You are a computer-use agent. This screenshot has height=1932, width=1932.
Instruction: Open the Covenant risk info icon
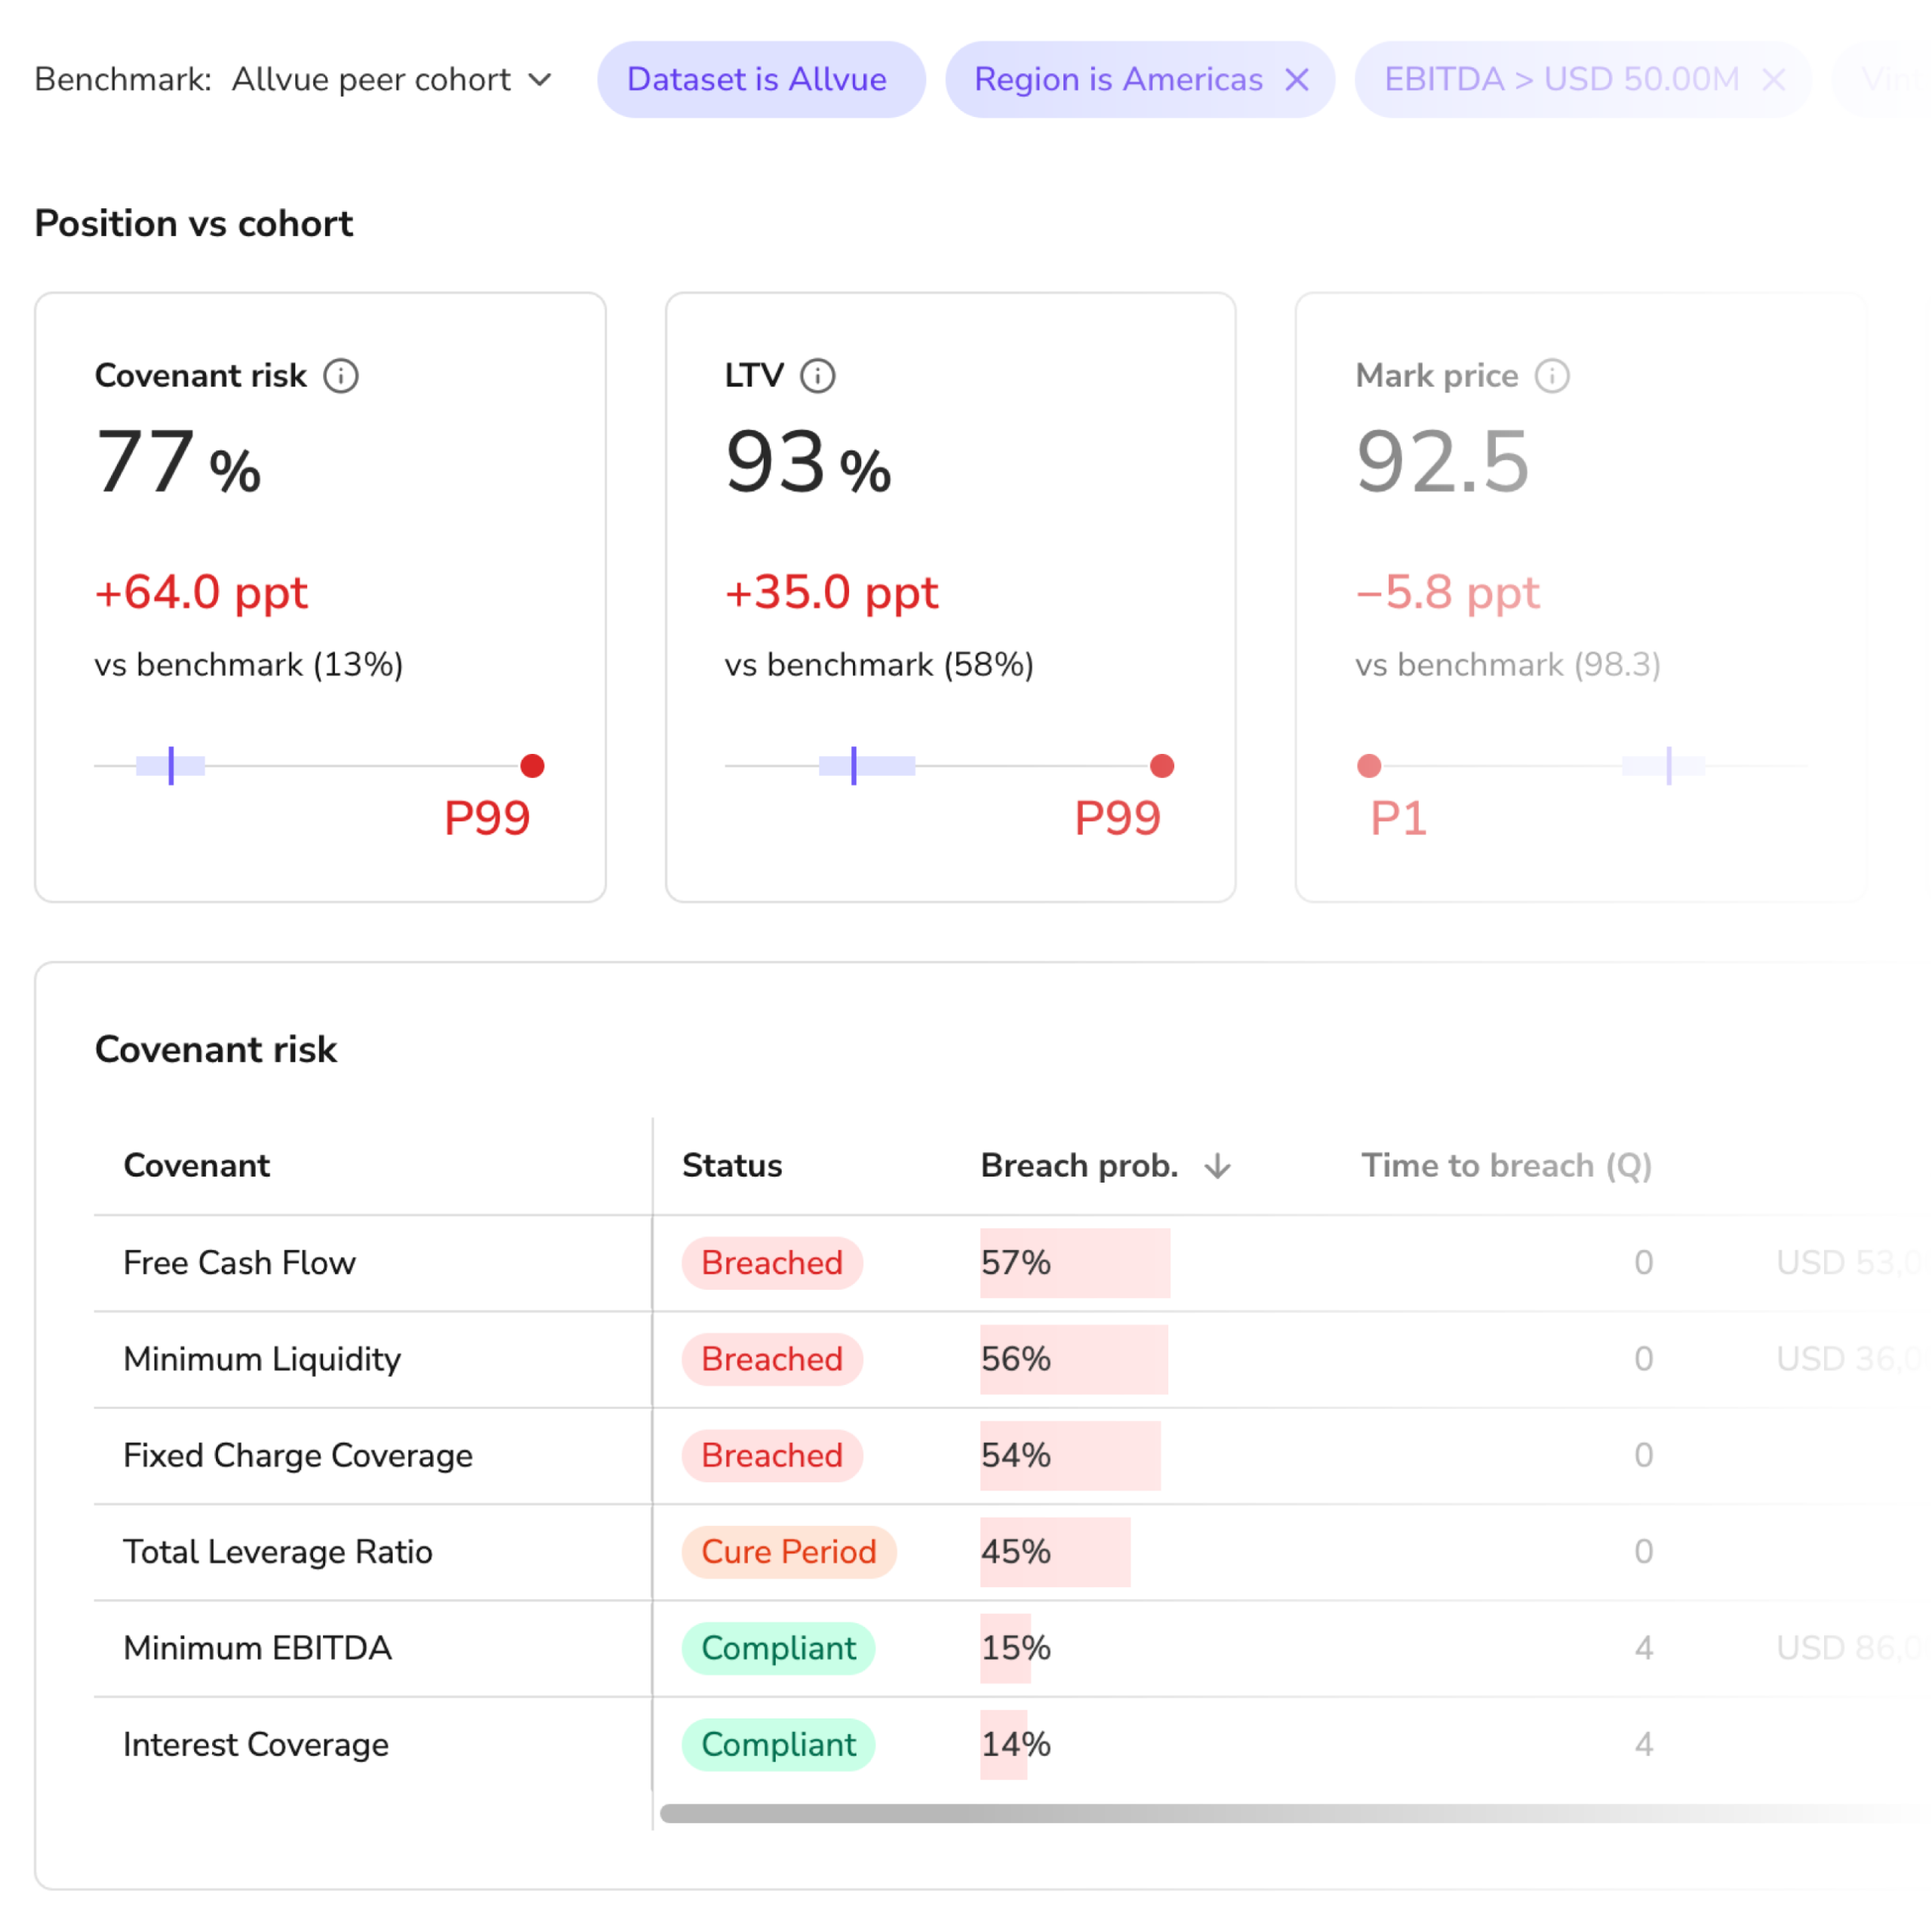pos(341,376)
